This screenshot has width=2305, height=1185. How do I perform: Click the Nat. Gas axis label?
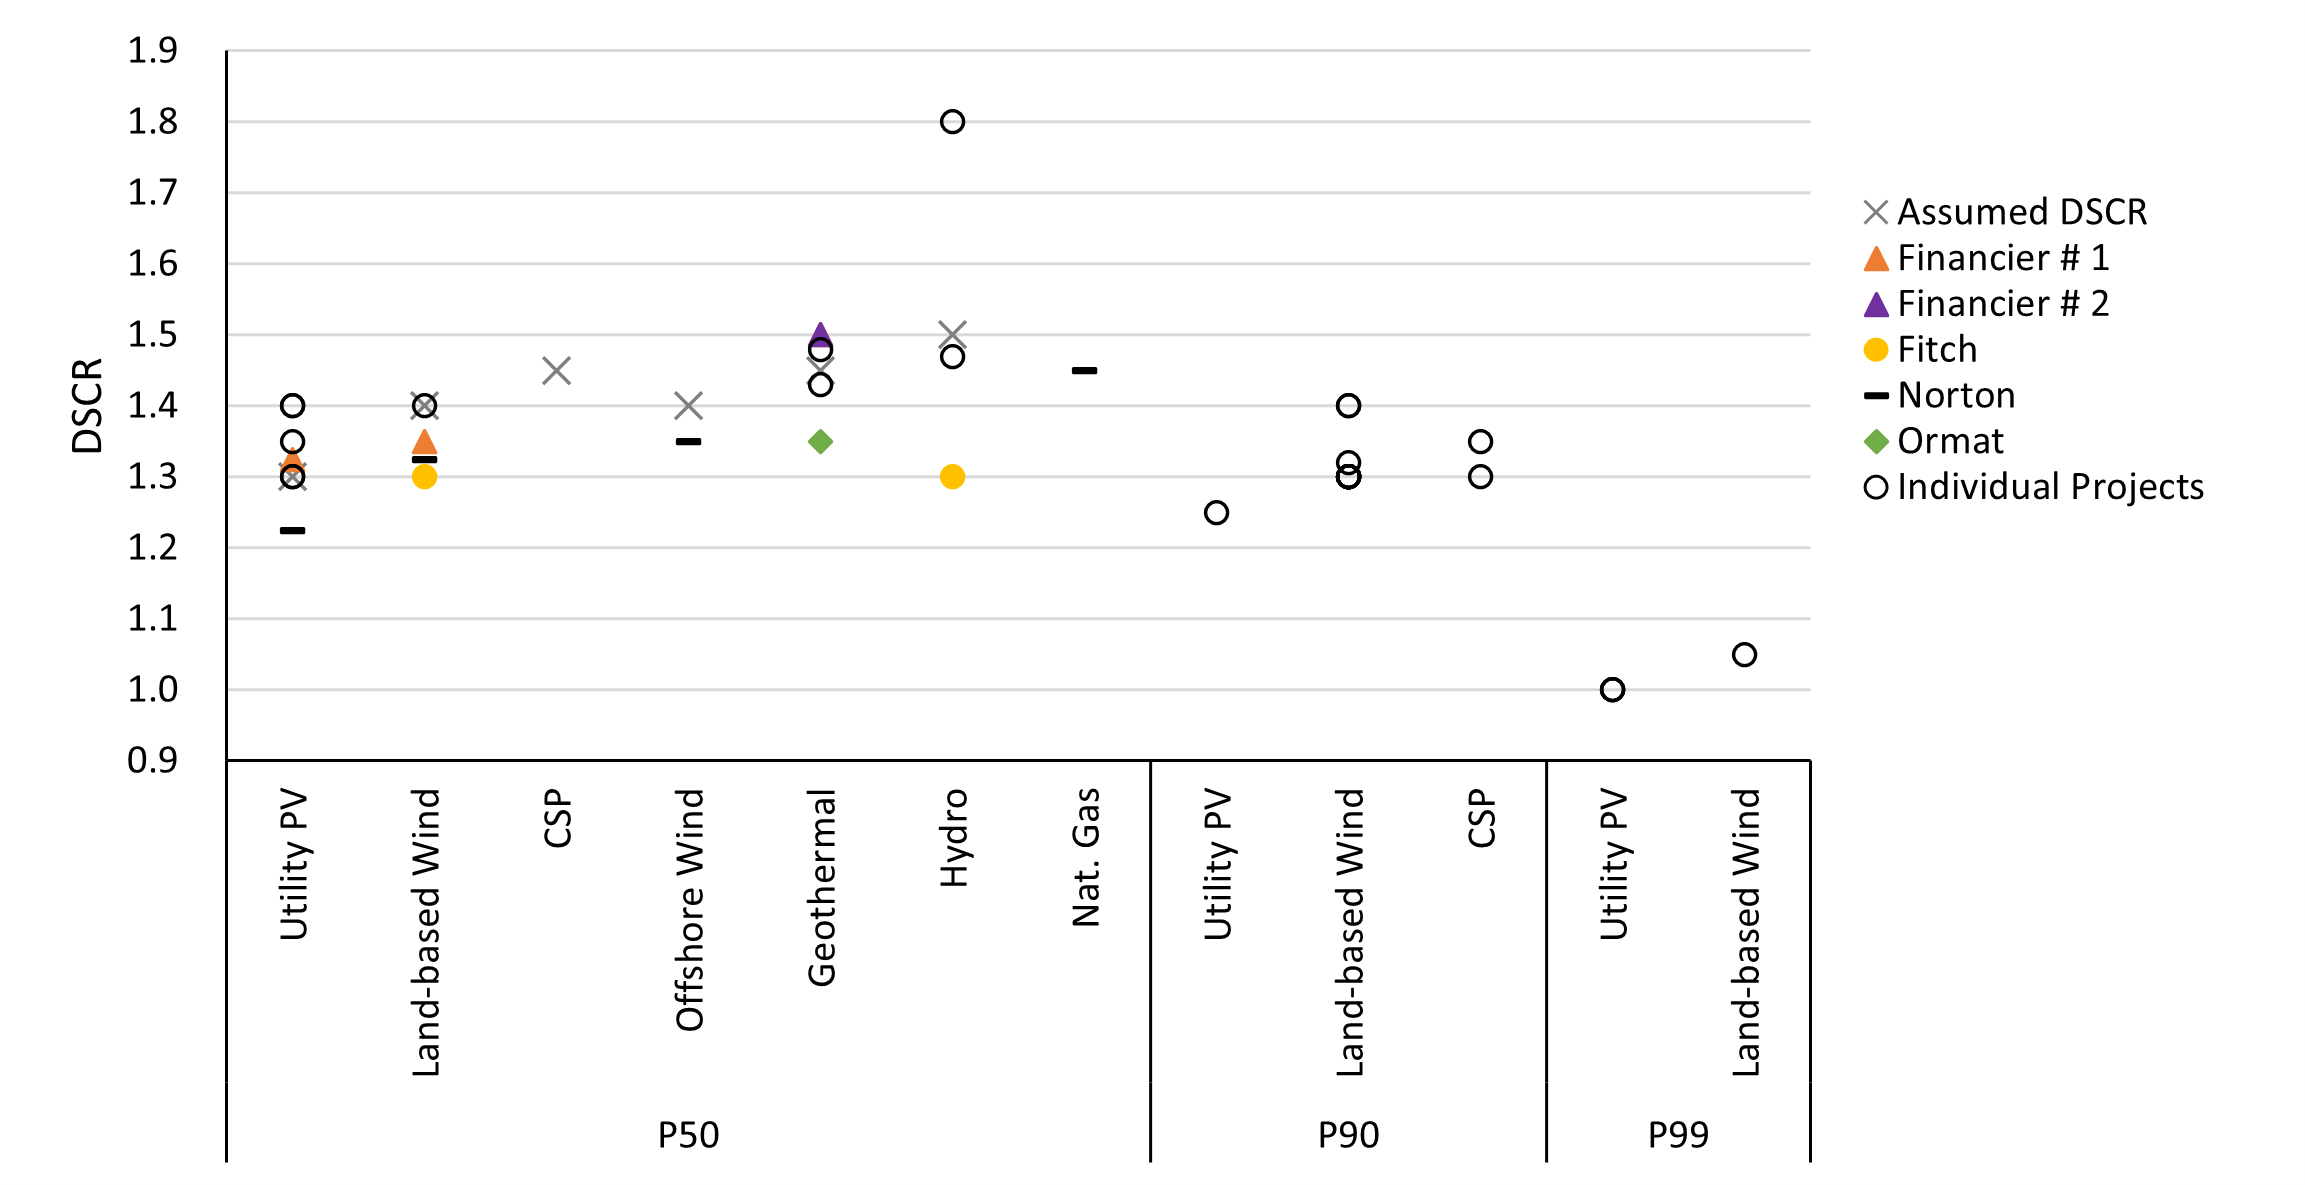click(x=1085, y=857)
